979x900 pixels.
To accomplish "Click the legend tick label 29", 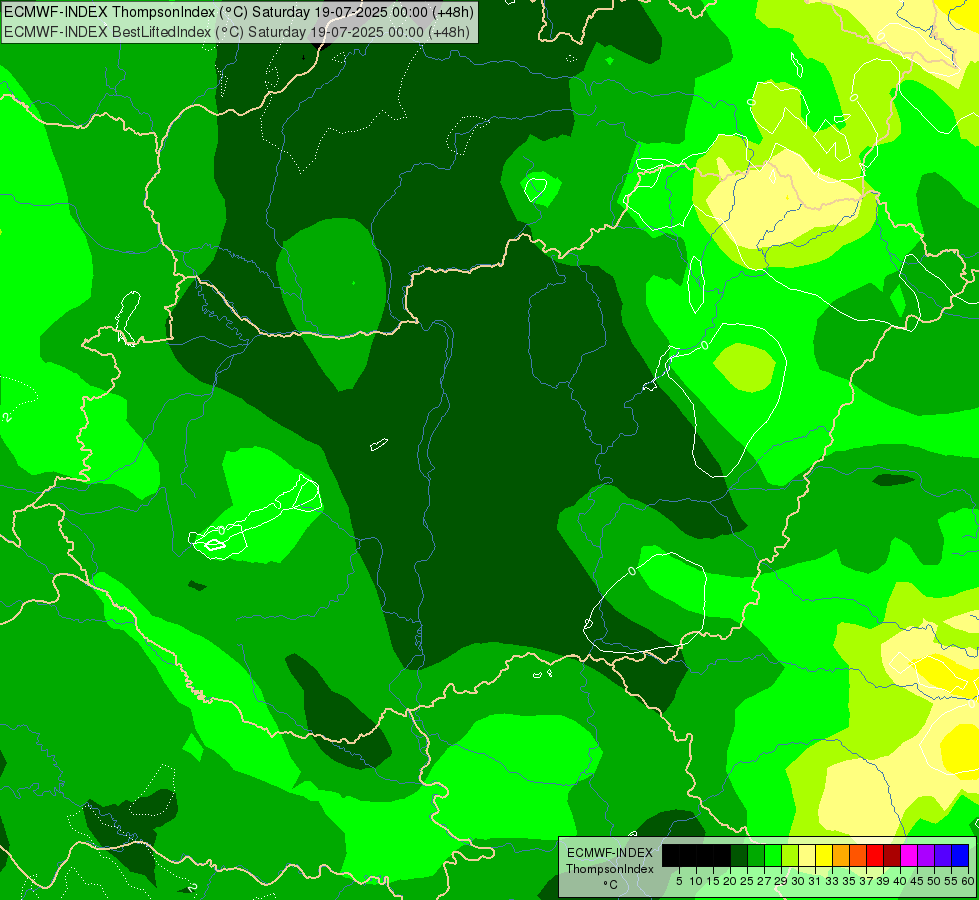I will (x=781, y=881).
